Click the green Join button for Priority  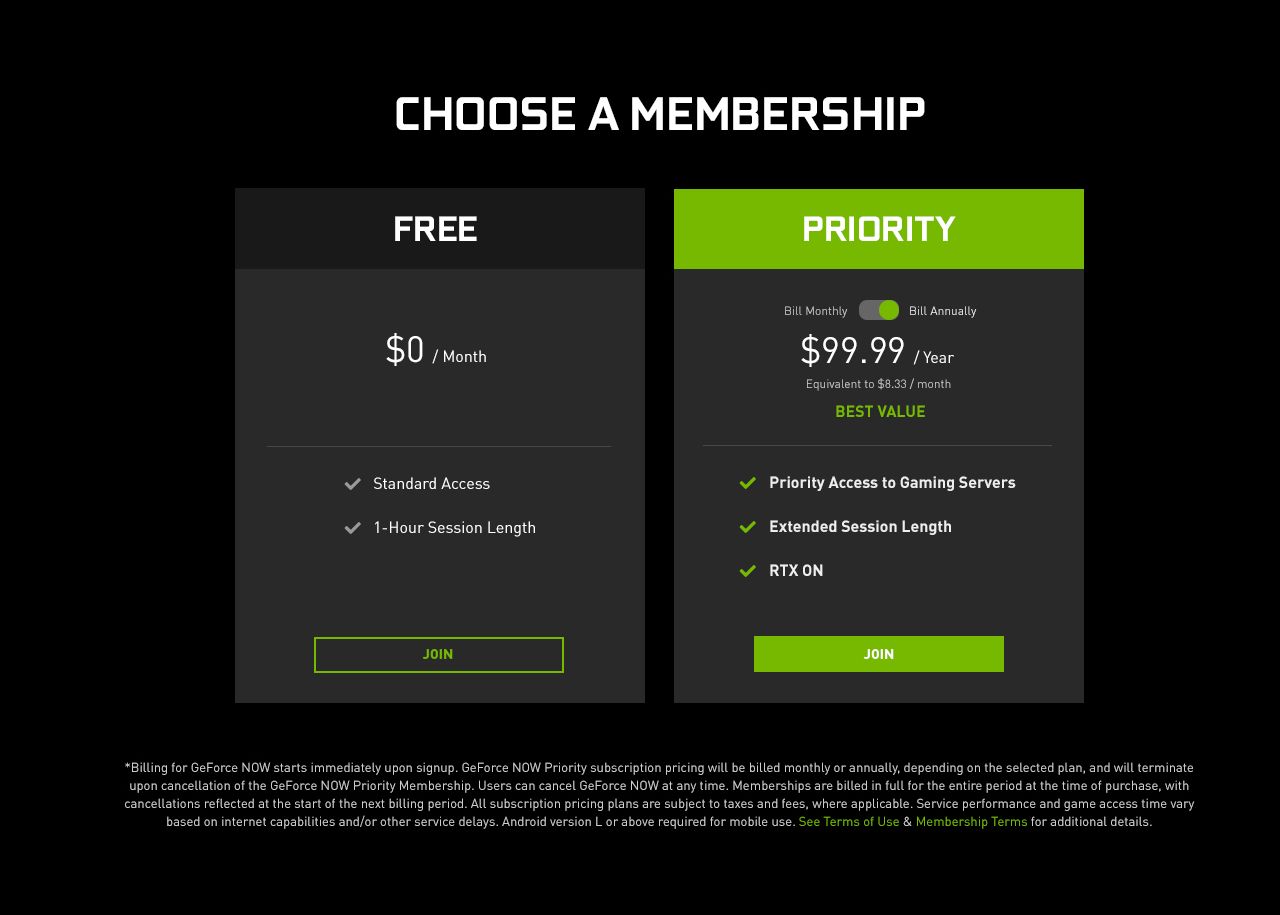coord(878,654)
